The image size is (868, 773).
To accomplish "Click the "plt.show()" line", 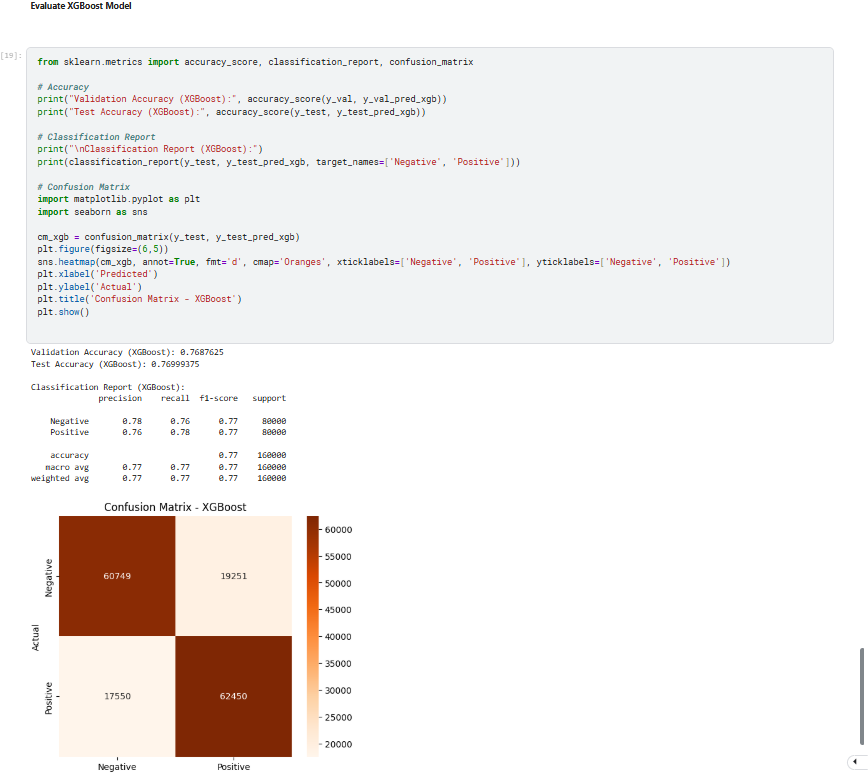I will pos(63,312).
